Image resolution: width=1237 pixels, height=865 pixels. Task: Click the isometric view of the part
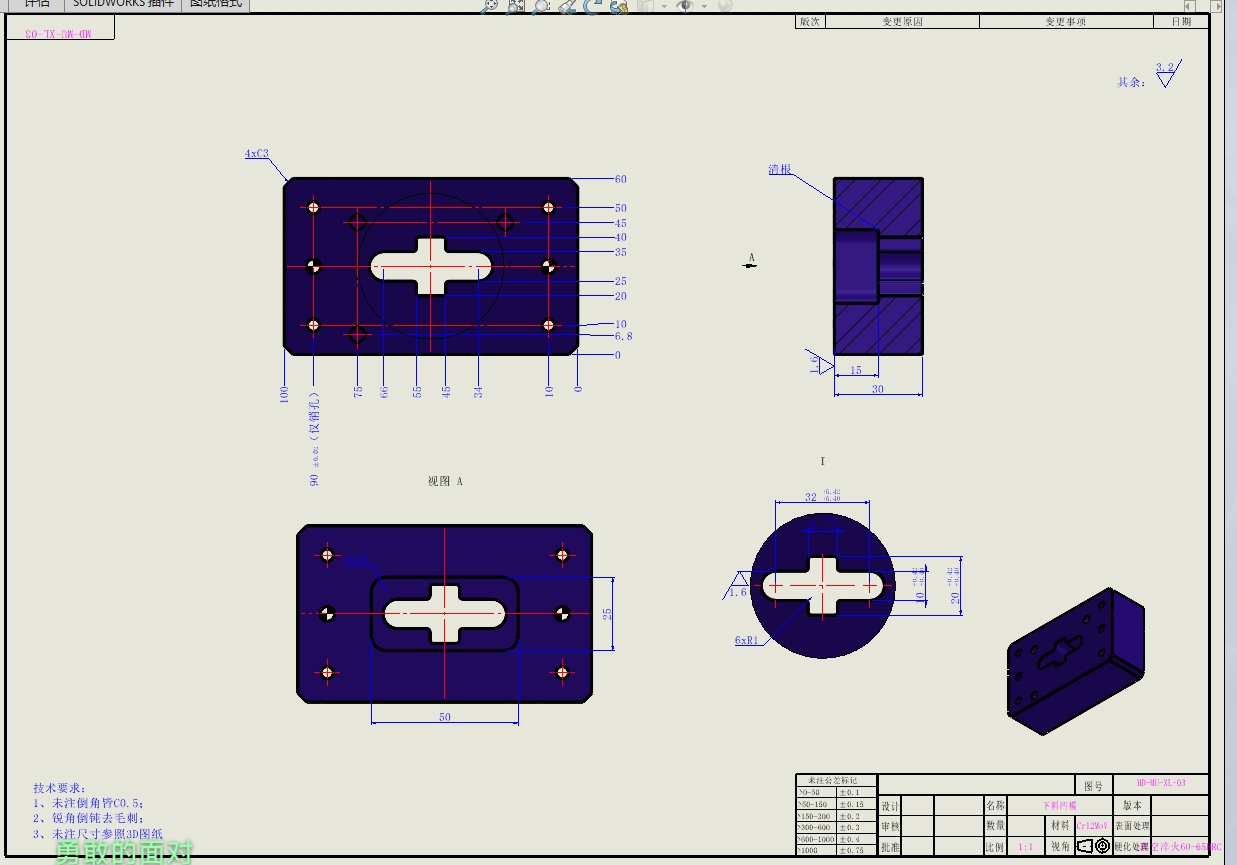point(1074,661)
